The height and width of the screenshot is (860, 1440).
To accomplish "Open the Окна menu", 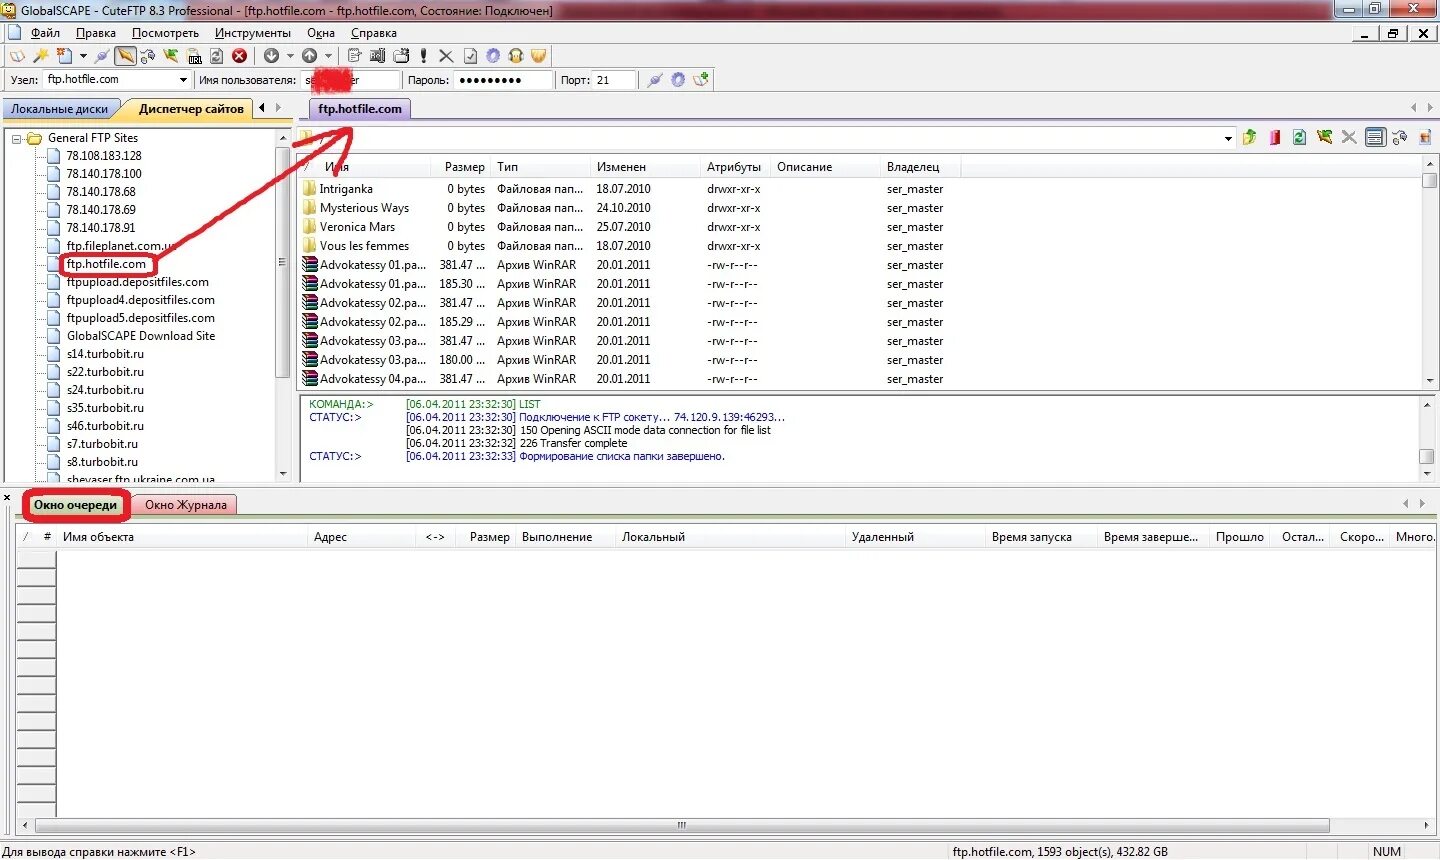I will [321, 33].
